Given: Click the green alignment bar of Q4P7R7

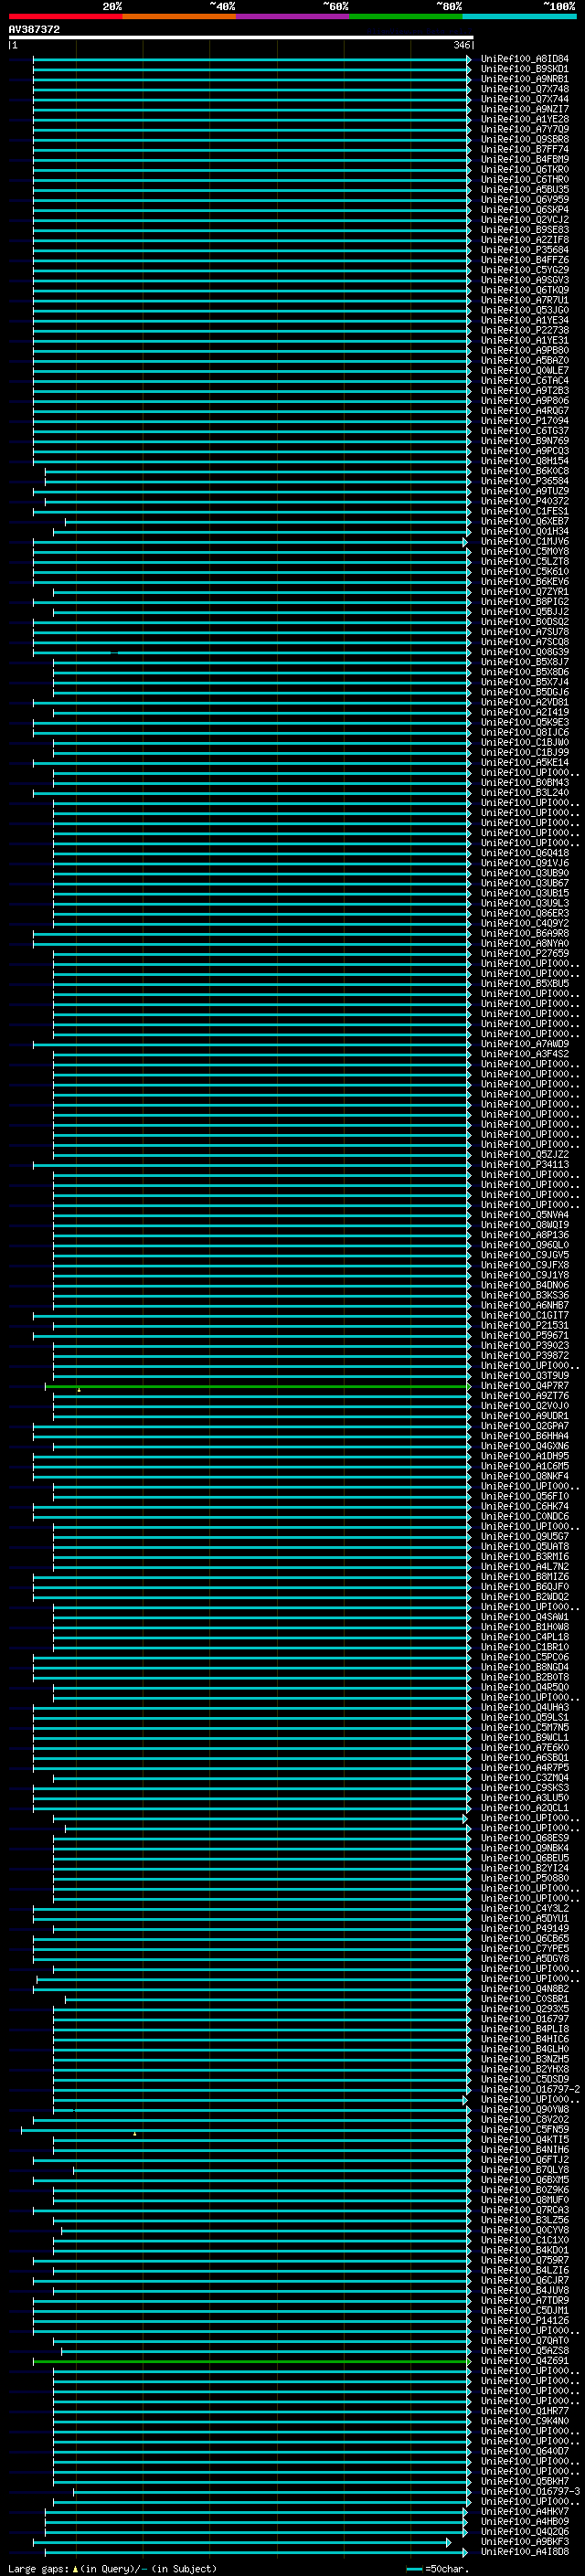Looking at the screenshot, I should [257, 1386].
